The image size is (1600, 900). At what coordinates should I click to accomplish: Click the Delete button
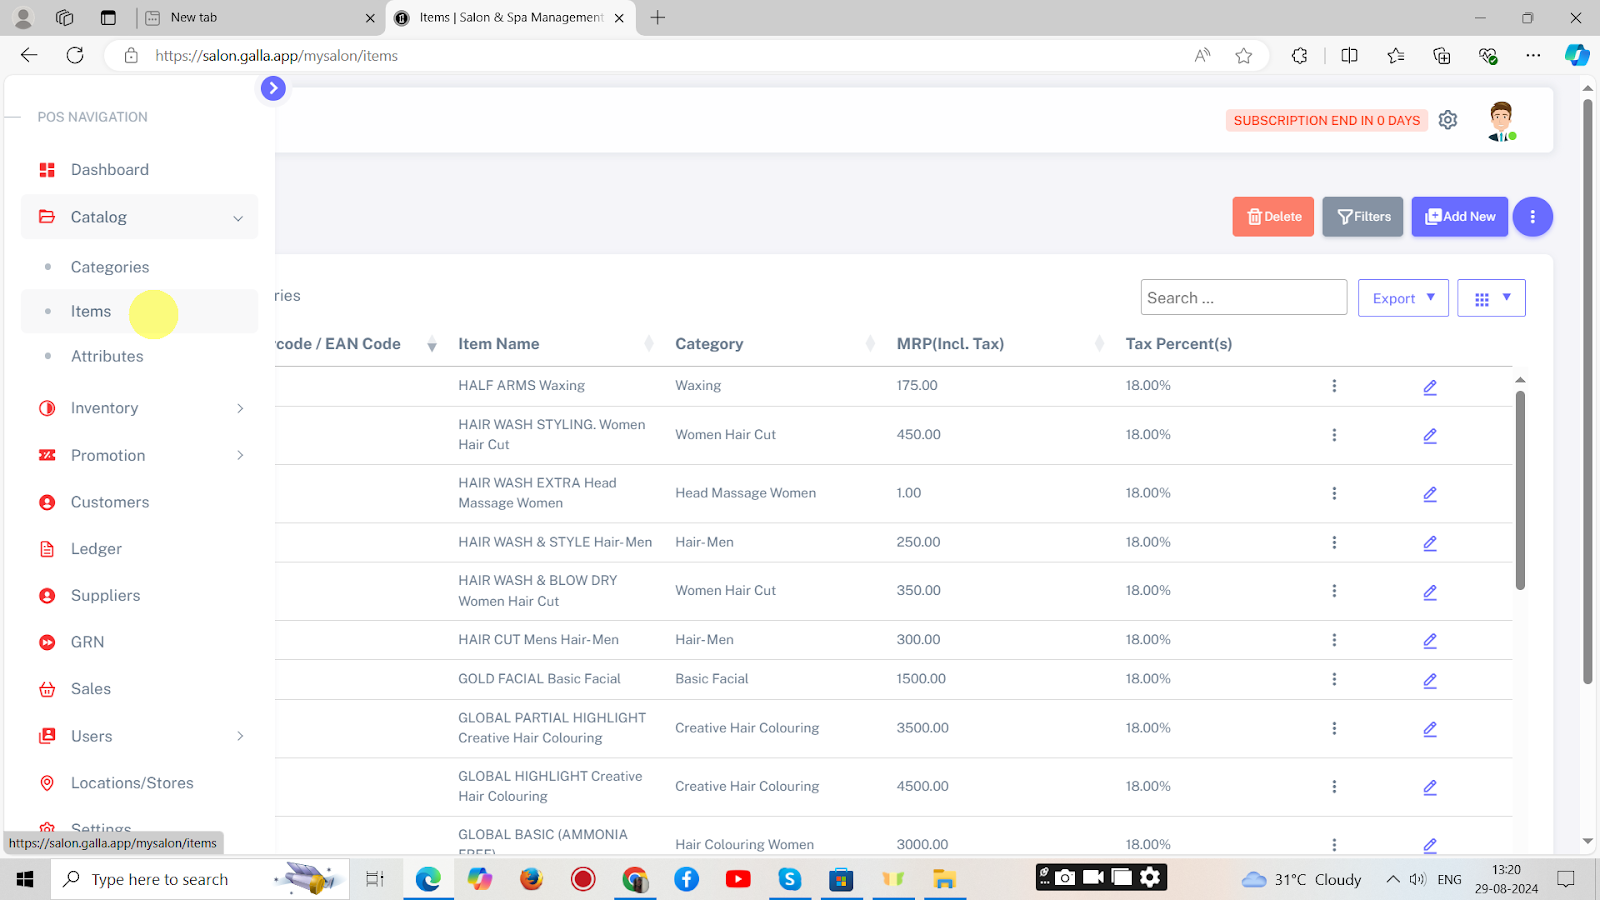(x=1273, y=217)
